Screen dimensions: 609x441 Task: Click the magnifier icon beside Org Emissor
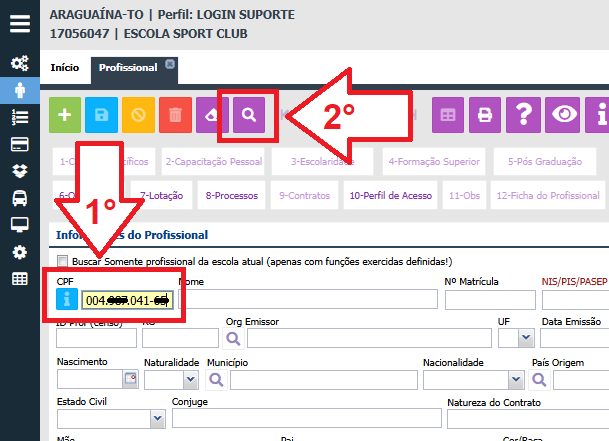pyautogui.click(x=233, y=338)
